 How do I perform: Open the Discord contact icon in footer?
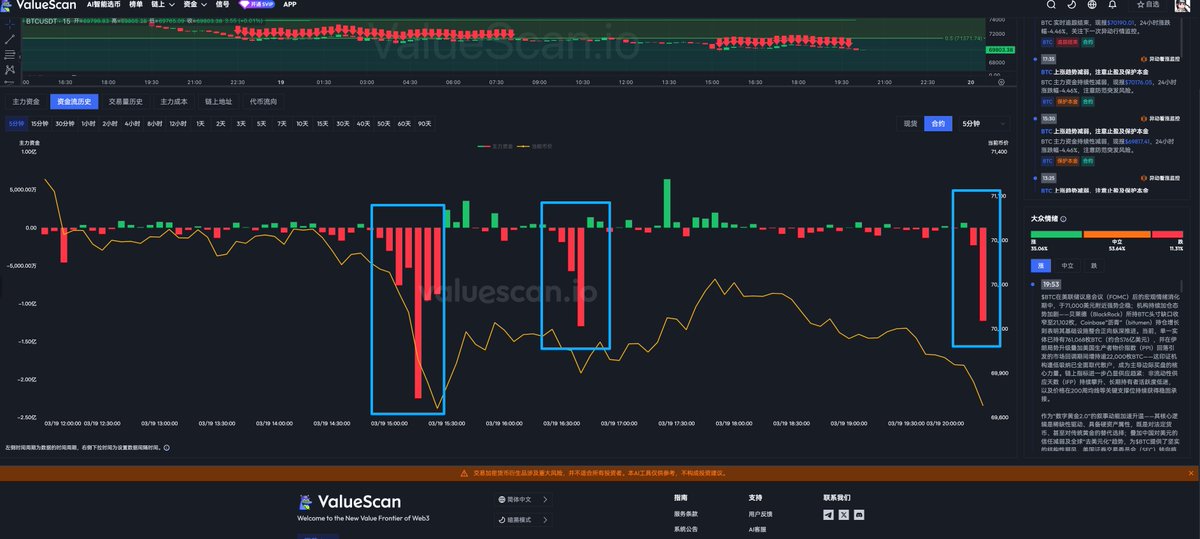859,514
